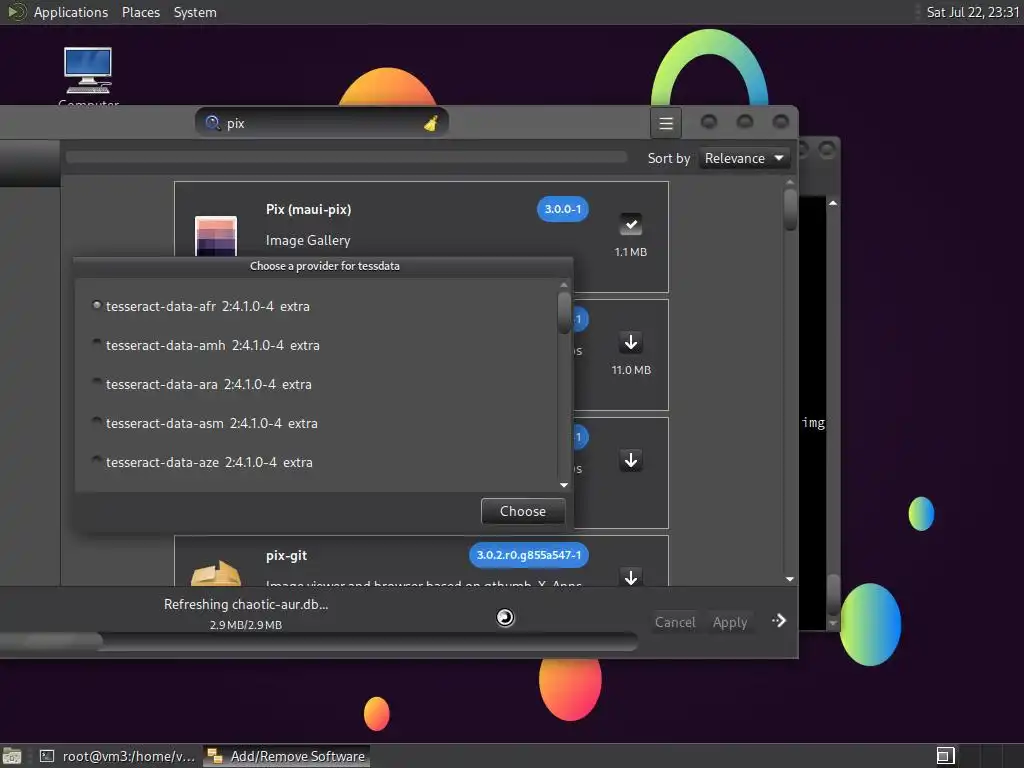The image size is (1024, 768).
Task: Click the package list scroll down arrow
Action: (790, 579)
